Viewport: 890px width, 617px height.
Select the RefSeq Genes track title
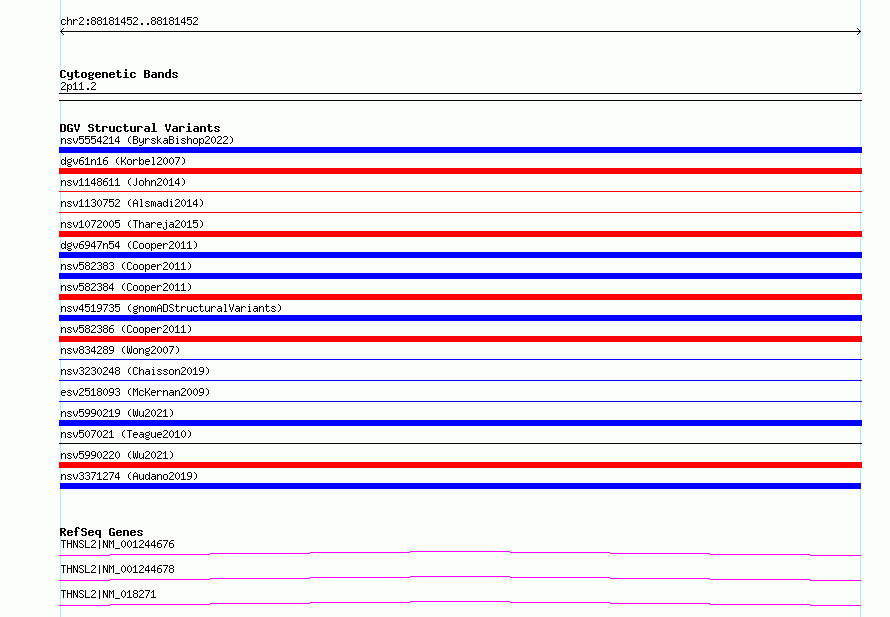coord(102,532)
